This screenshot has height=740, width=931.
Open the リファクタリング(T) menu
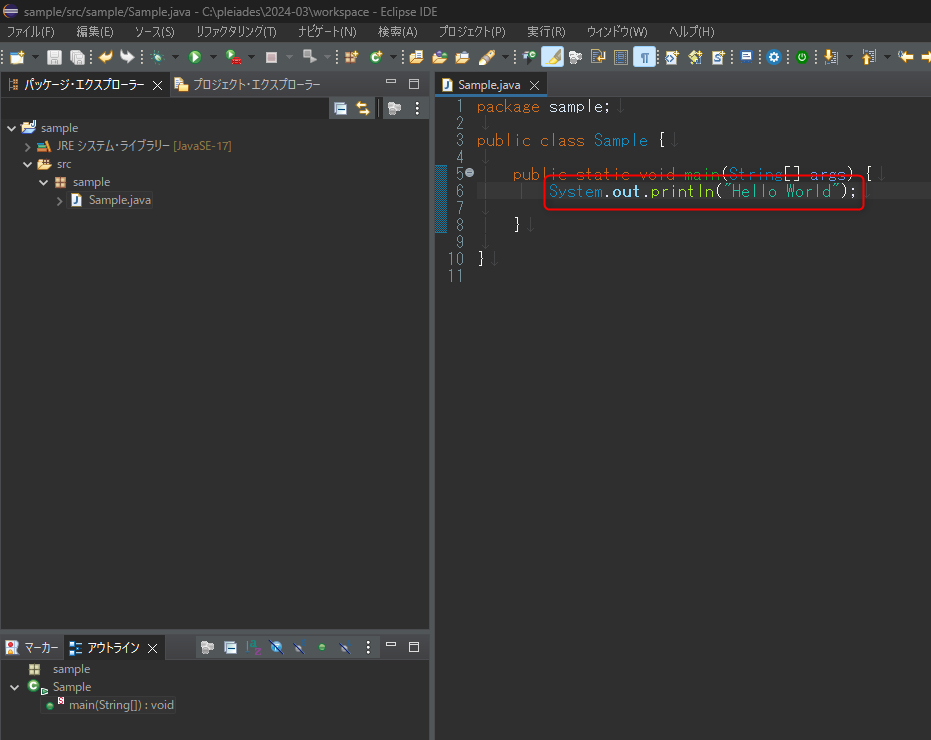point(236,31)
